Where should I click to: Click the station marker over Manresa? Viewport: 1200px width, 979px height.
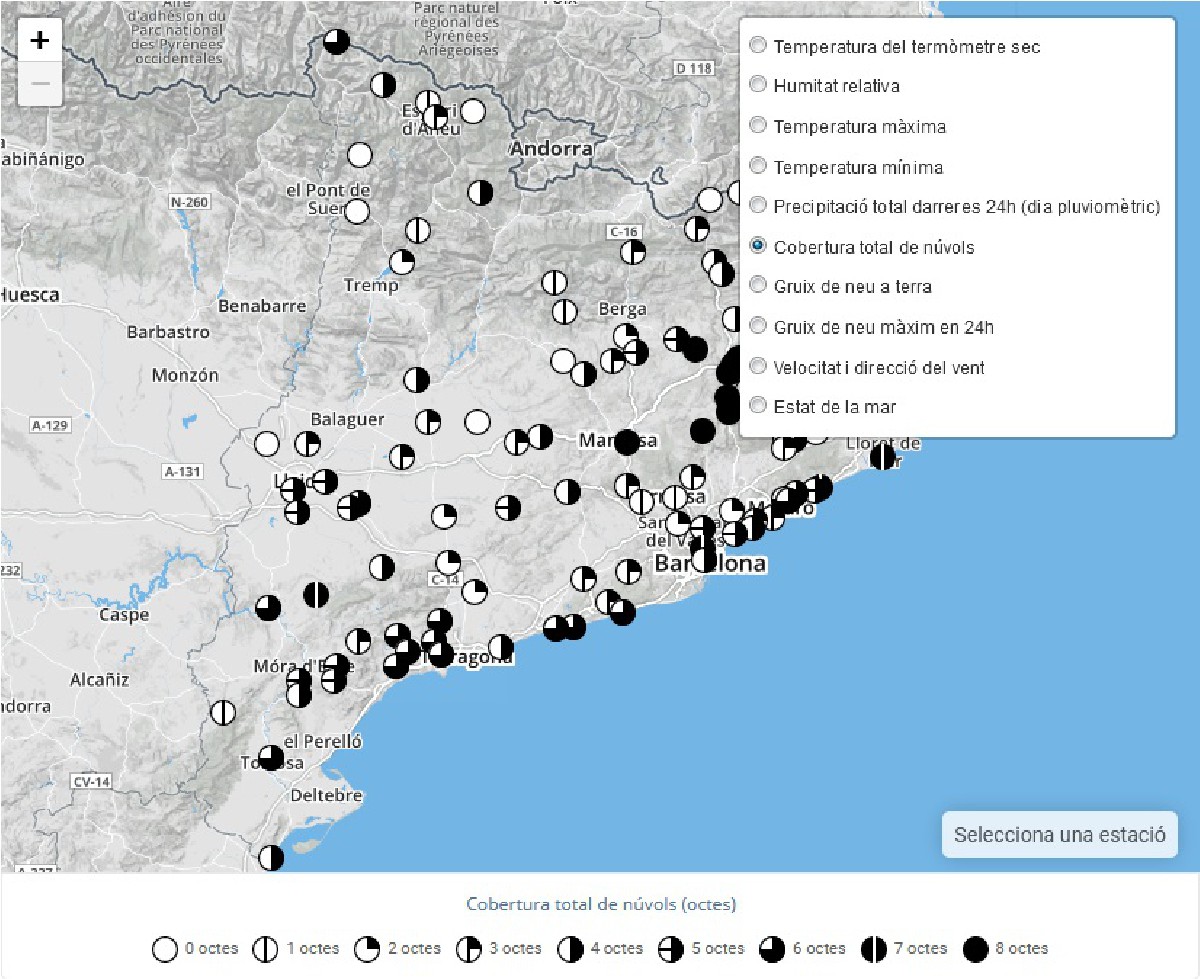tap(627, 441)
